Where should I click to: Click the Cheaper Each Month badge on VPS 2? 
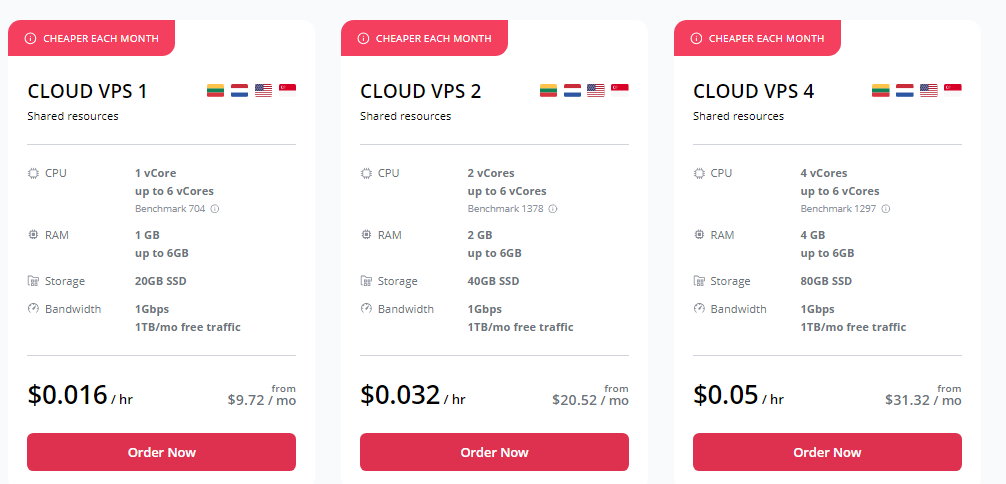(x=425, y=38)
